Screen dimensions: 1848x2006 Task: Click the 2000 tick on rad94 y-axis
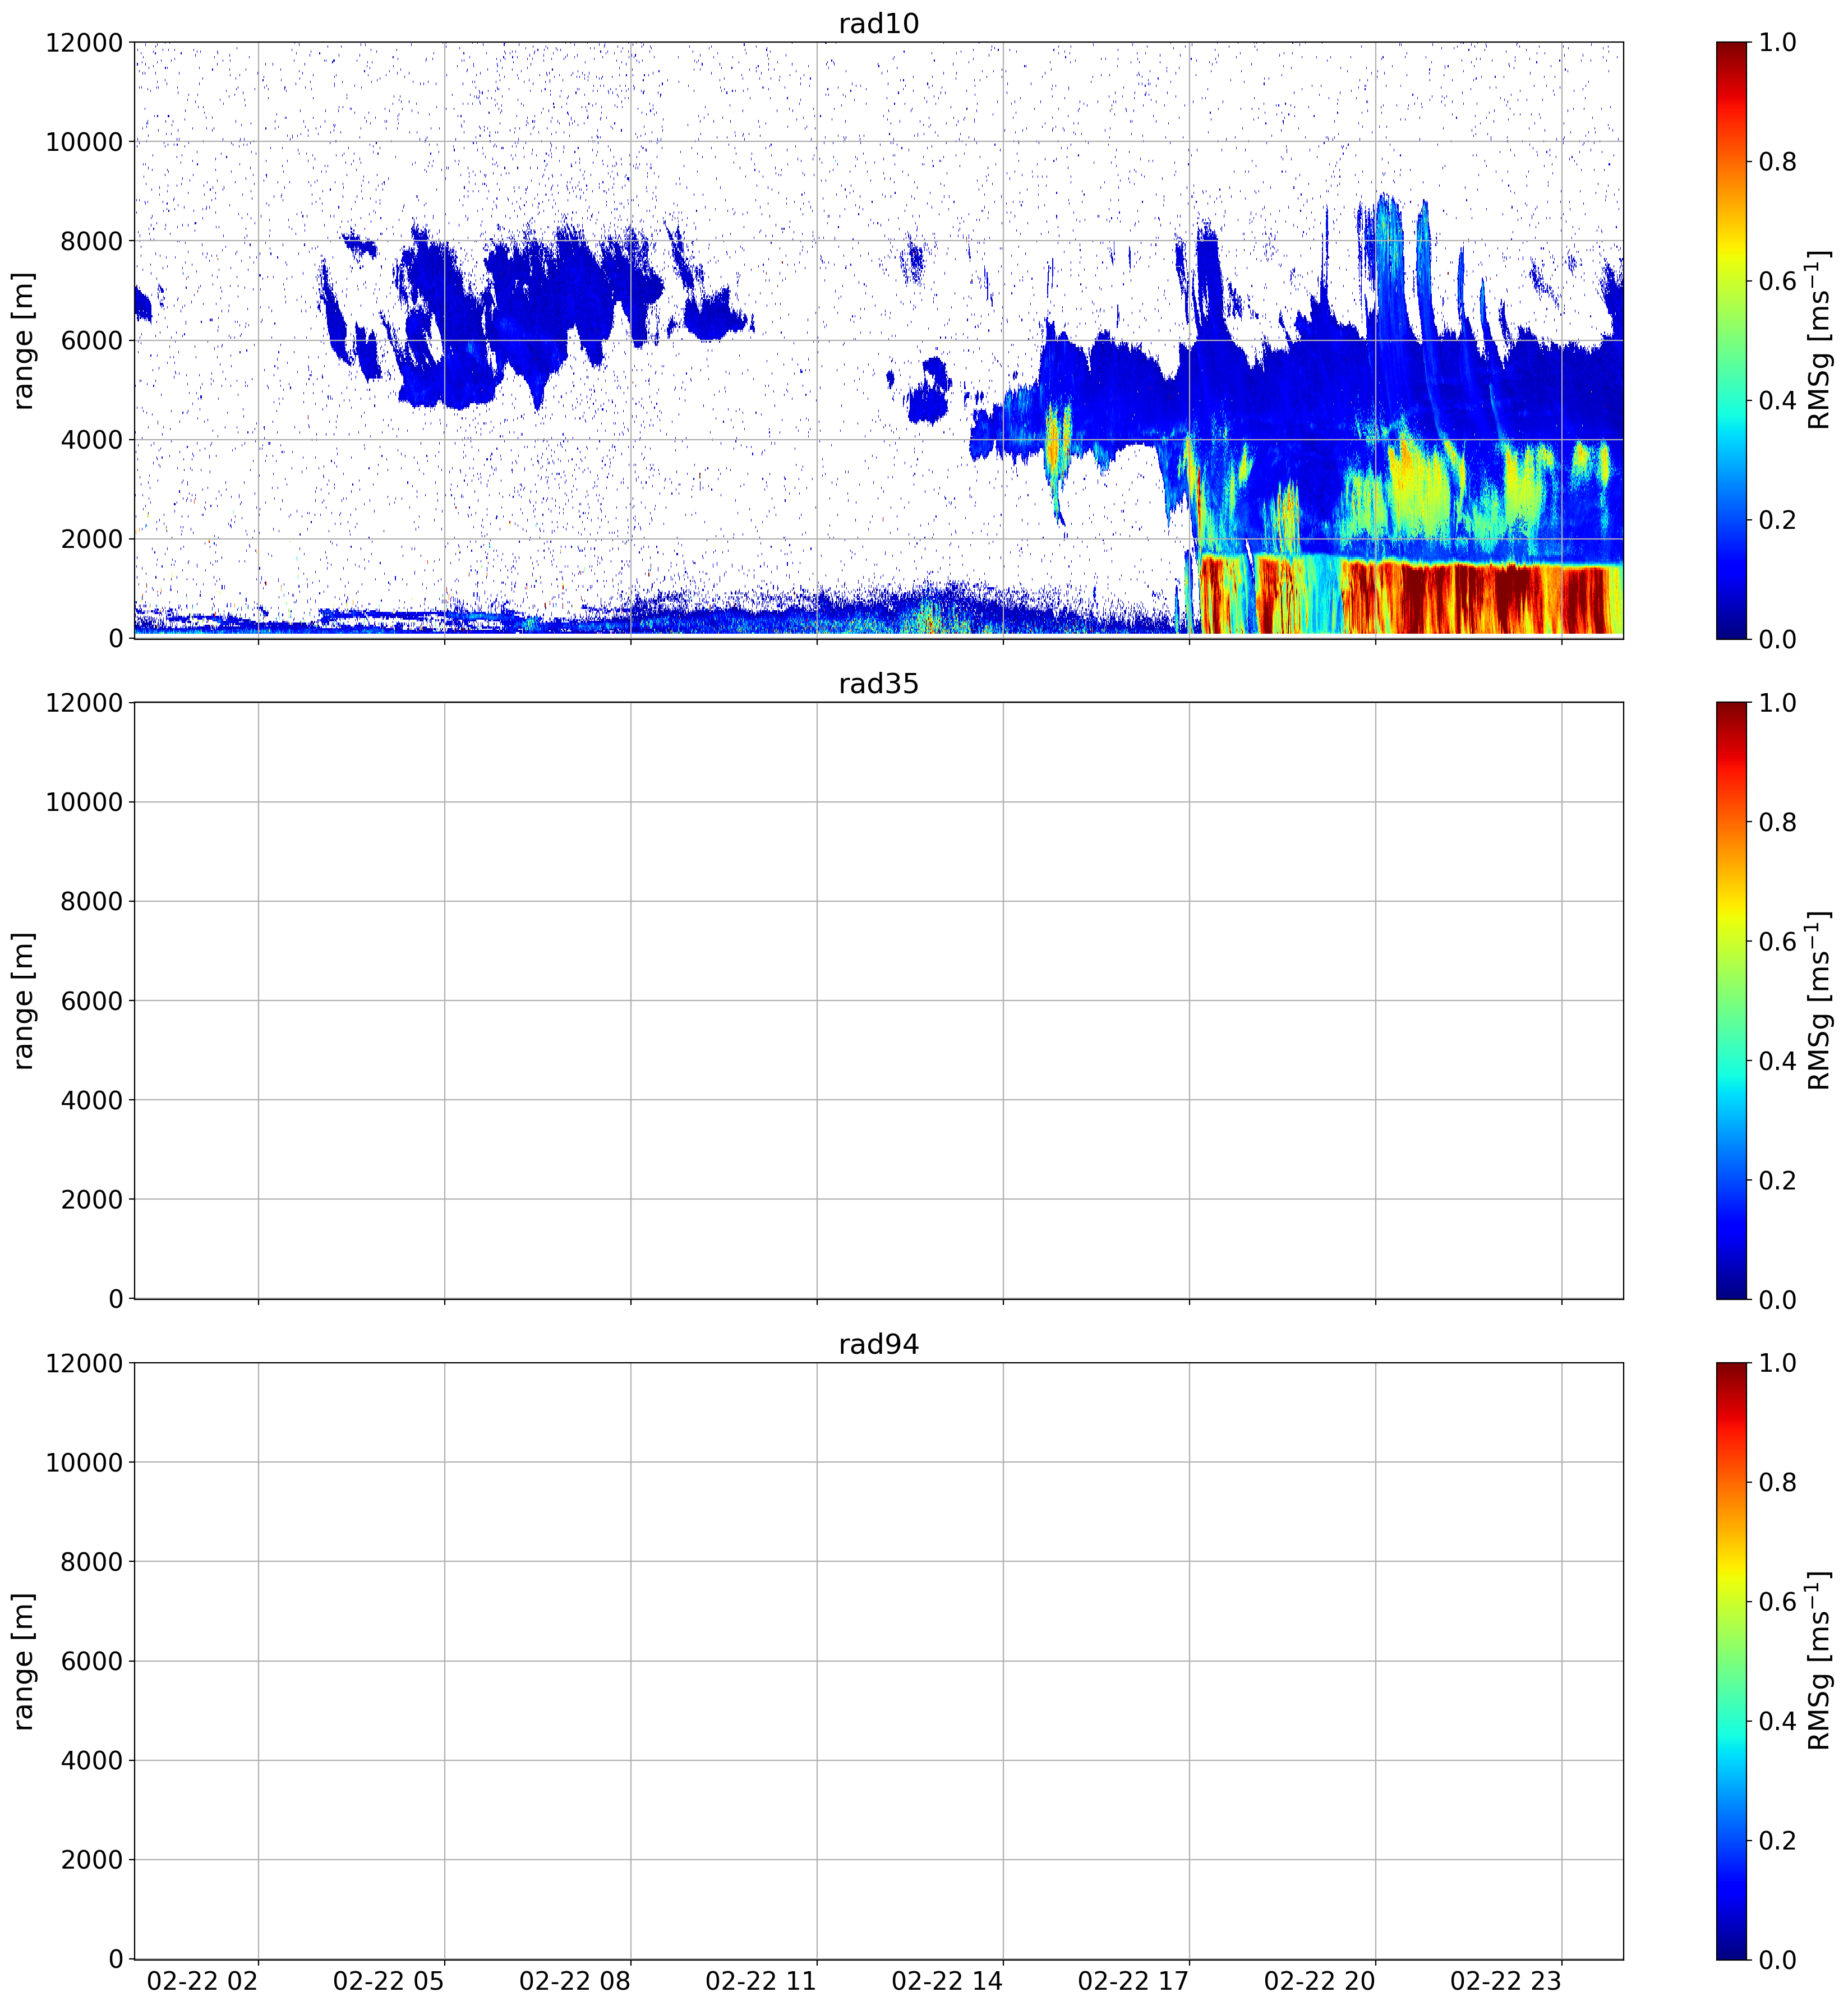pyautogui.click(x=92, y=1860)
